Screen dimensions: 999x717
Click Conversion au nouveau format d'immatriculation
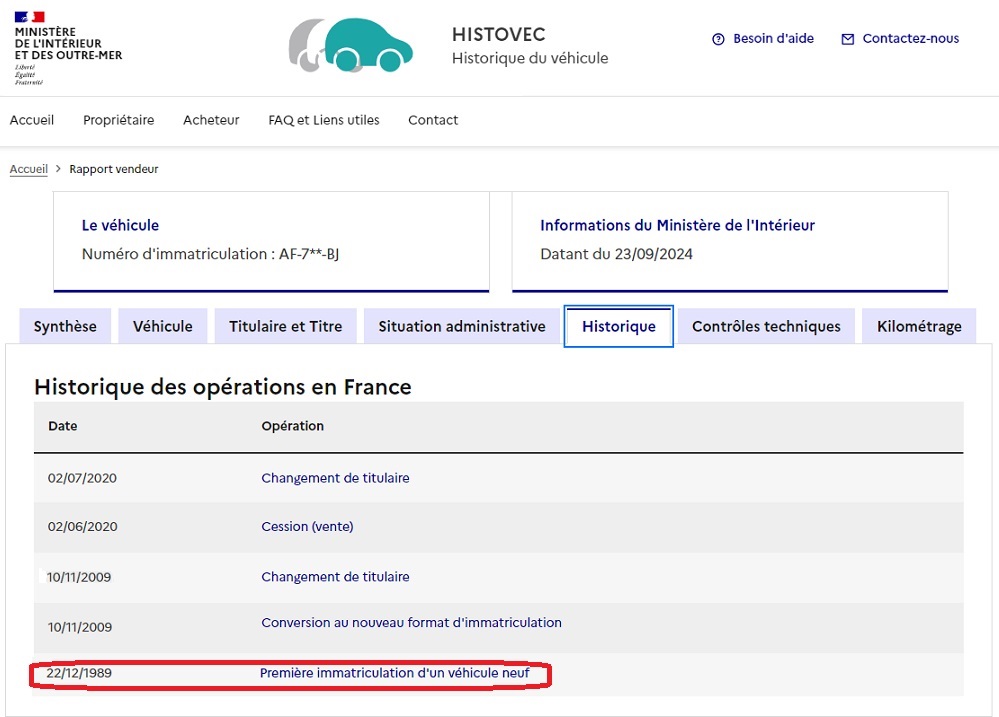(x=412, y=623)
